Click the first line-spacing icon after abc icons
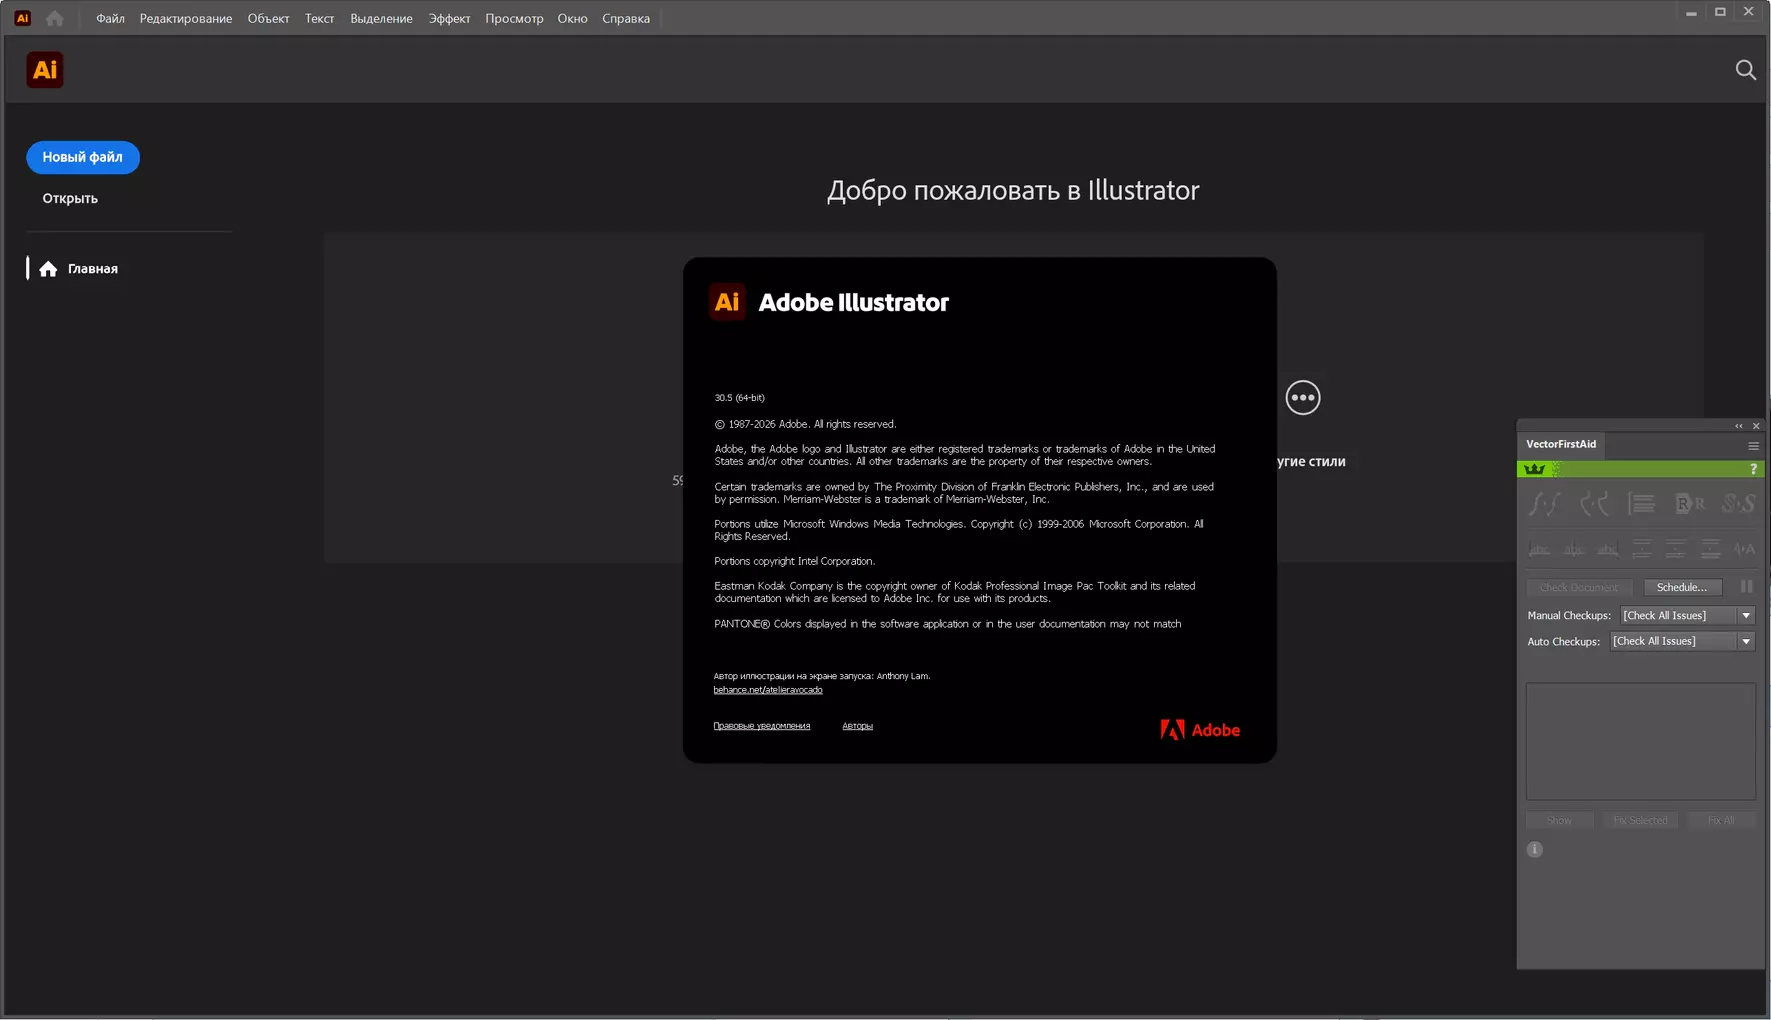This screenshot has width=1771, height=1020. pos(1642,549)
